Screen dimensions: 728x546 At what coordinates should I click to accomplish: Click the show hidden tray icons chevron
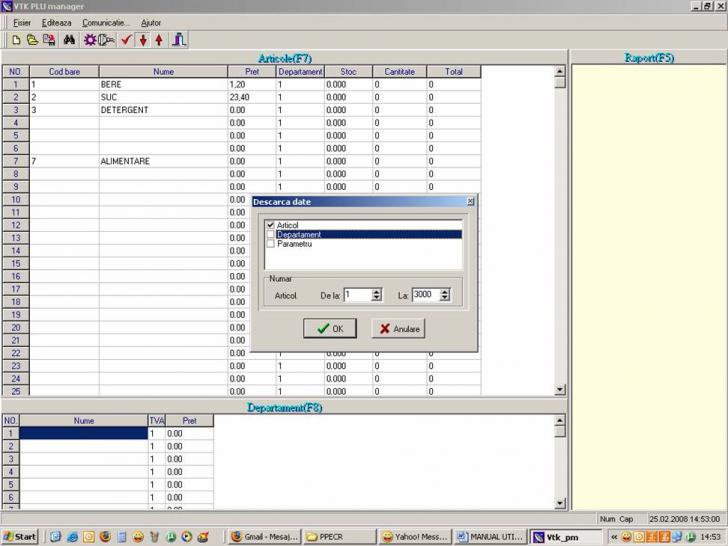tap(614, 537)
